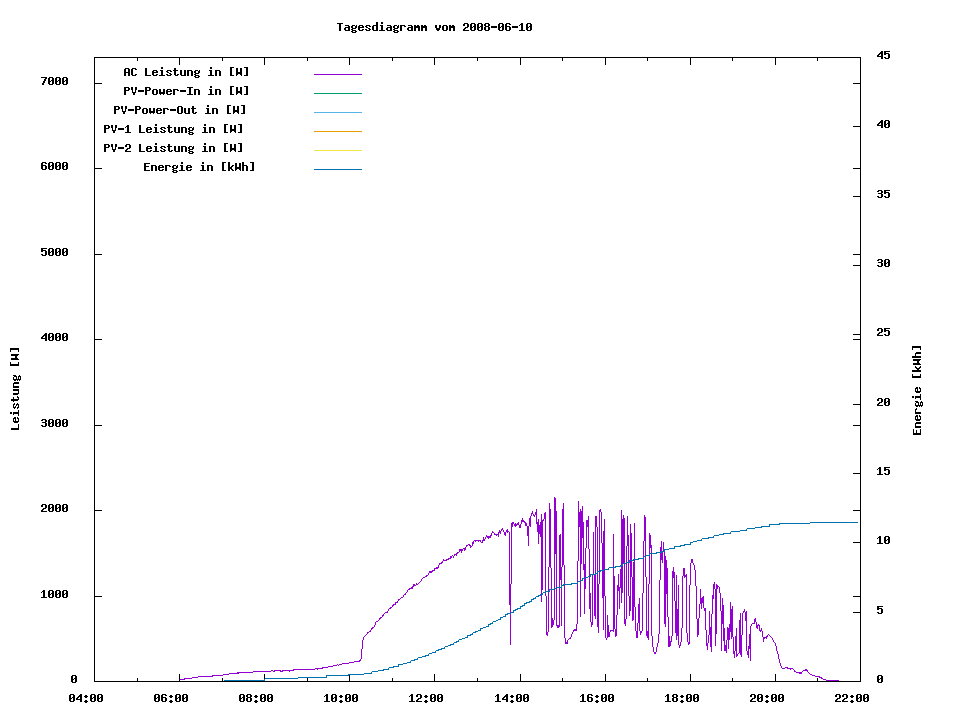
Task: Click the chart title 'Tagesdiagramm vom 2008-06-10'
Action: pos(434,27)
